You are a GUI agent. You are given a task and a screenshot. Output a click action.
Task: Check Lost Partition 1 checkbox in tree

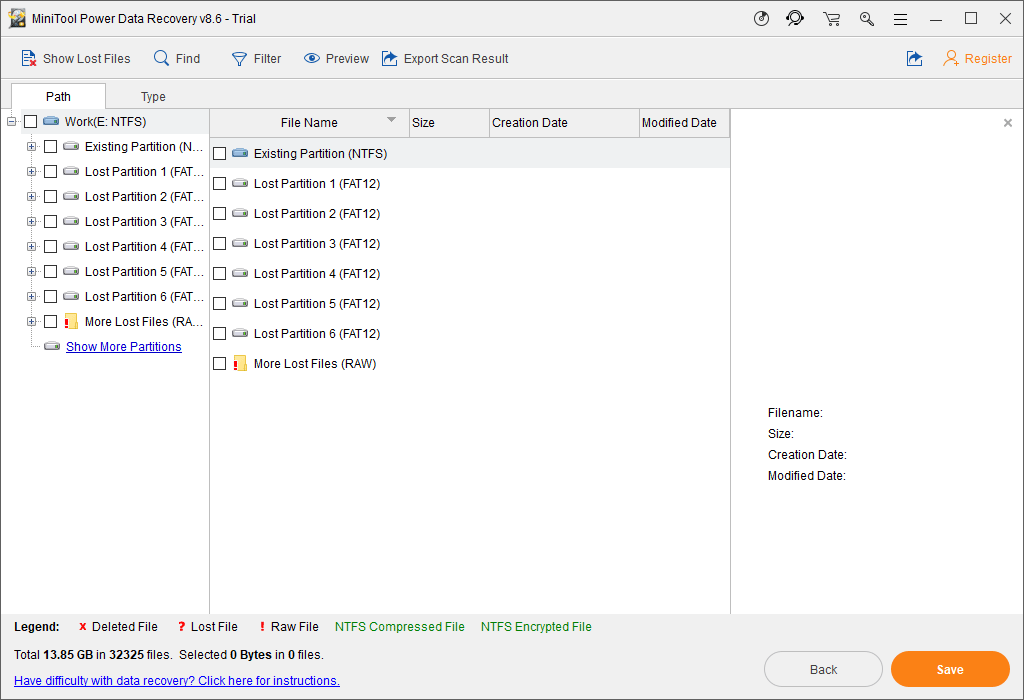(50, 172)
